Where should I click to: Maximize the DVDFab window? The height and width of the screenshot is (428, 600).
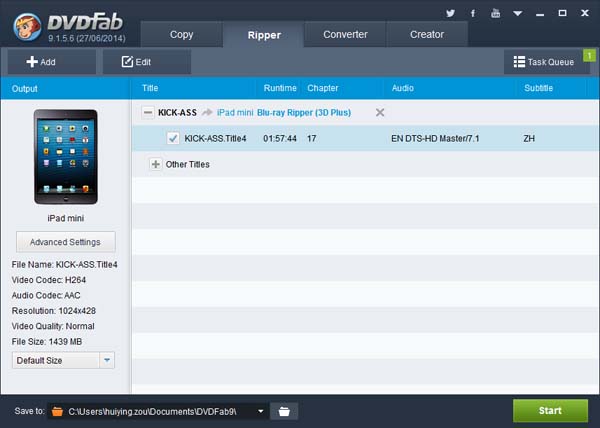click(562, 13)
